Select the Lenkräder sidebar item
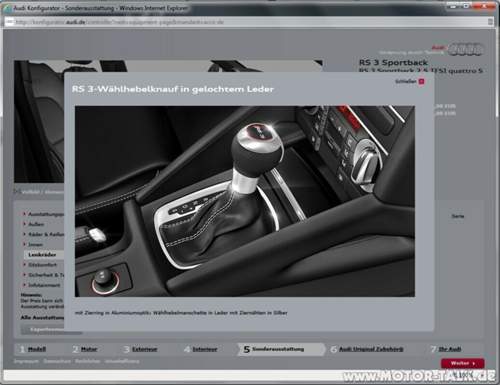 (42, 255)
